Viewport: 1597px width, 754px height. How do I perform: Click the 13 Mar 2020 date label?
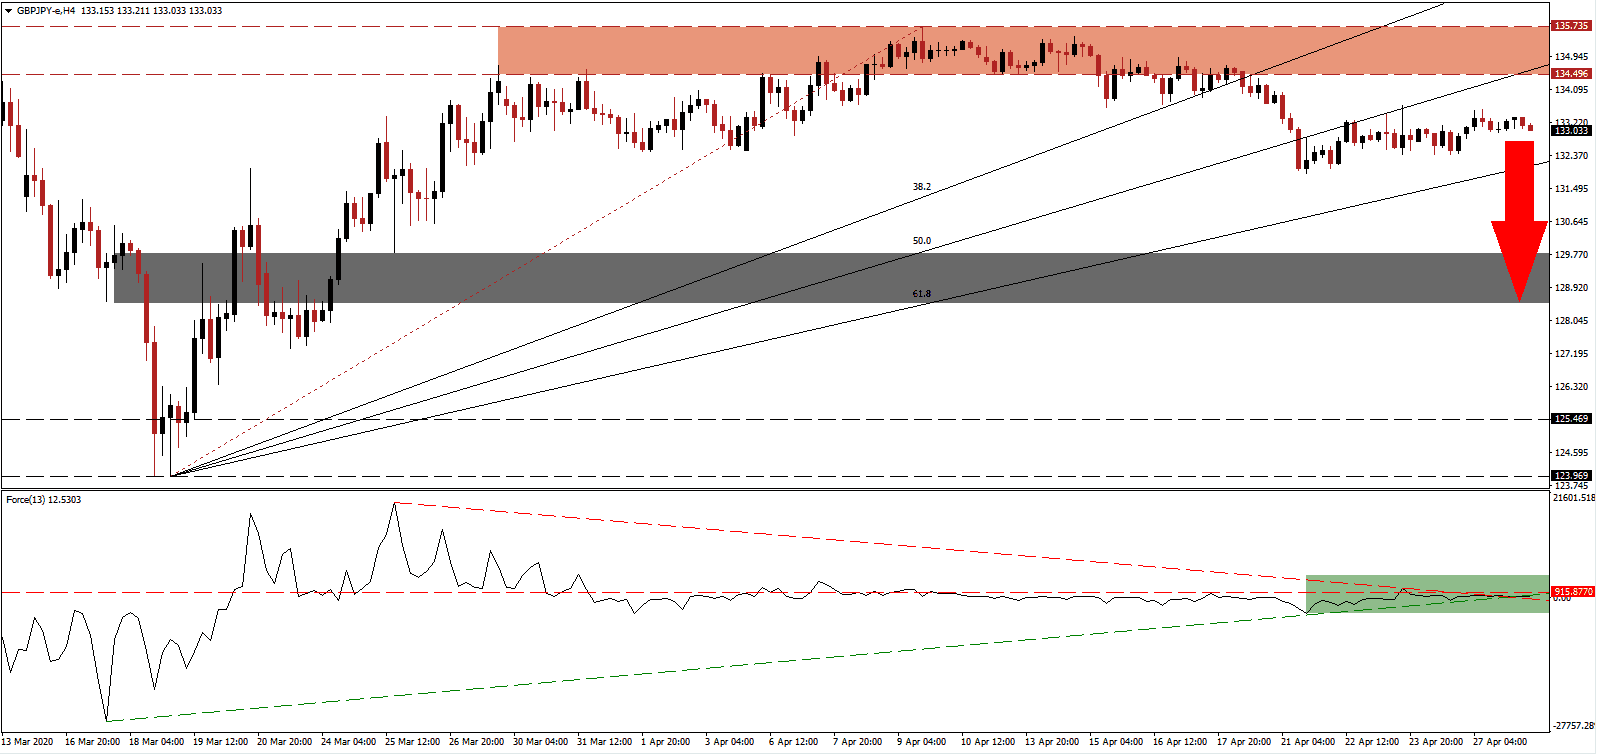[28, 742]
